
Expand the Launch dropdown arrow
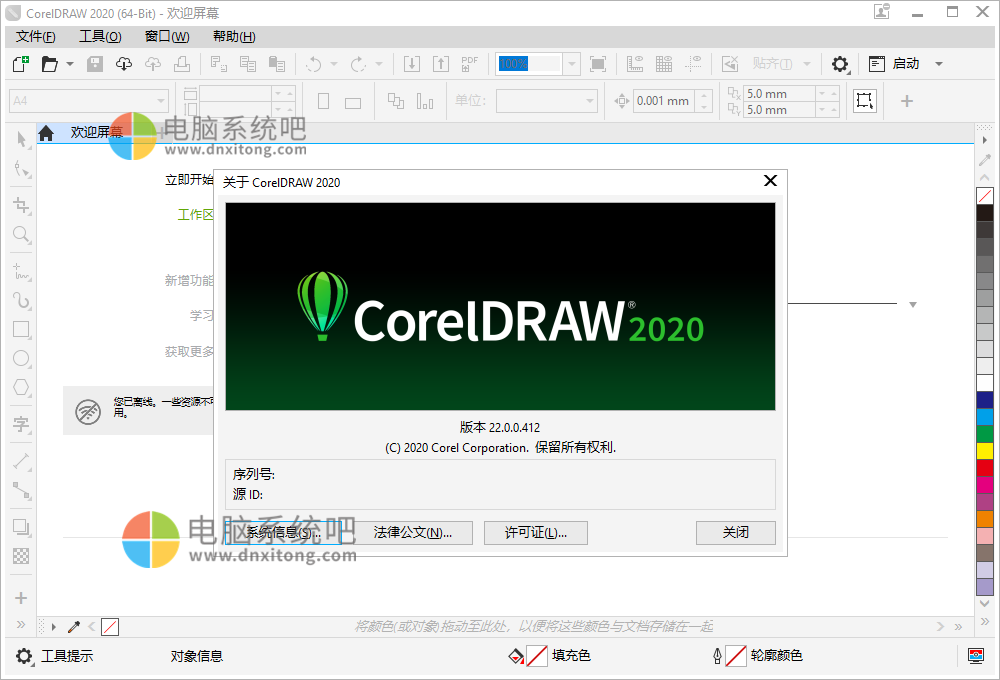click(939, 64)
